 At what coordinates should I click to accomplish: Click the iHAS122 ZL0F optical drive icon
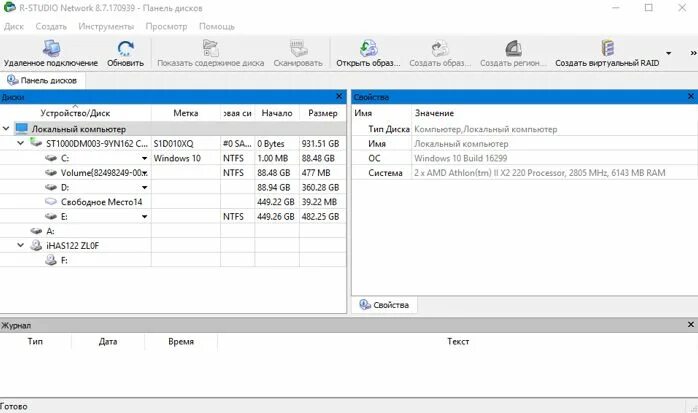pos(36,245)
